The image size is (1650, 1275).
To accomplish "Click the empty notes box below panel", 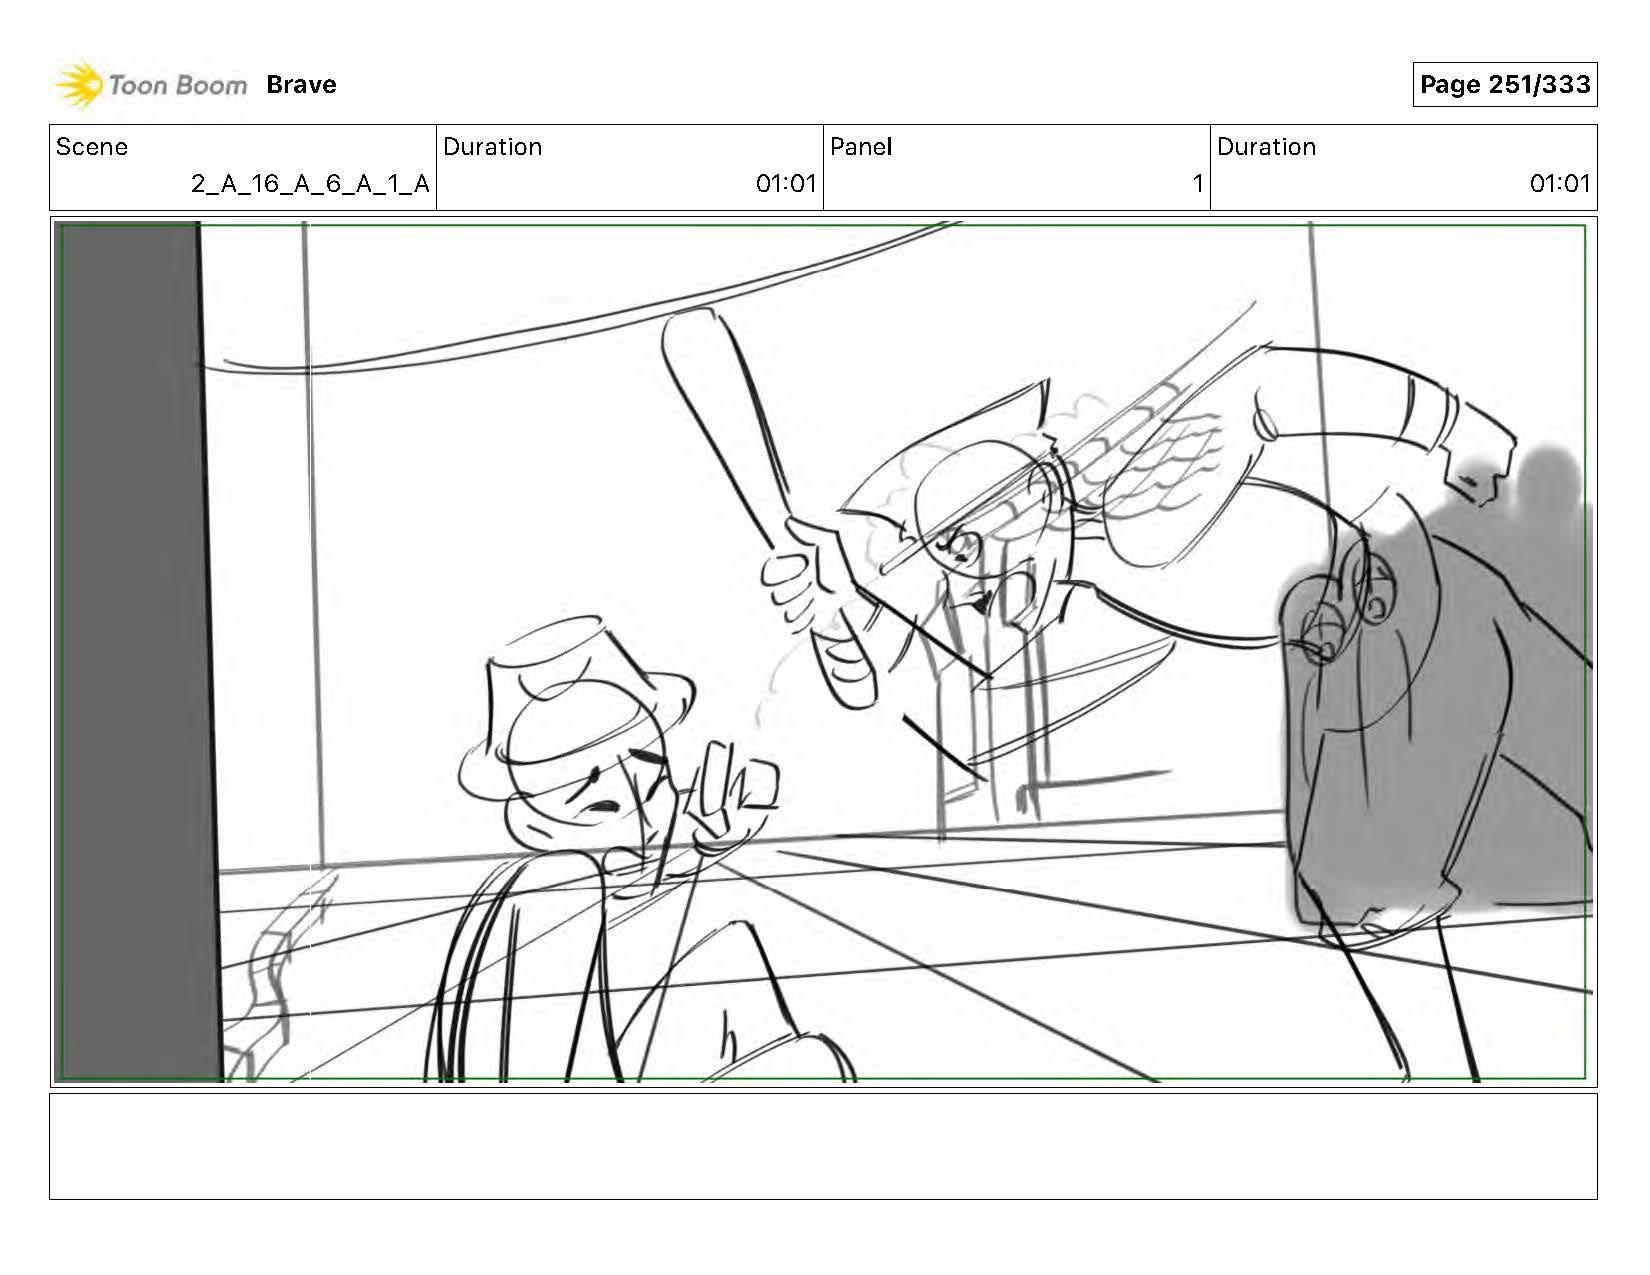I will click(x=823, y=1146).
